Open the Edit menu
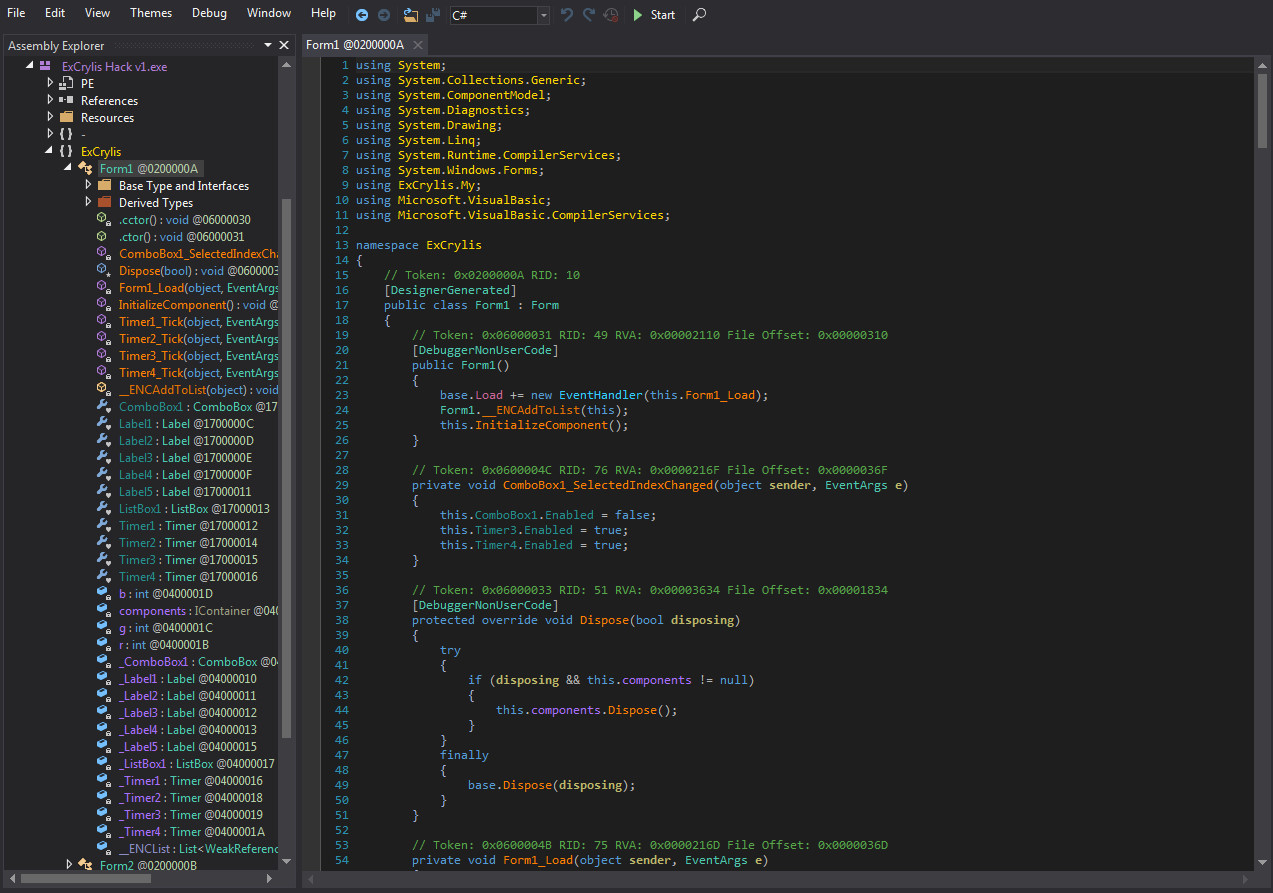1273x893 pixels. (55, 13)
